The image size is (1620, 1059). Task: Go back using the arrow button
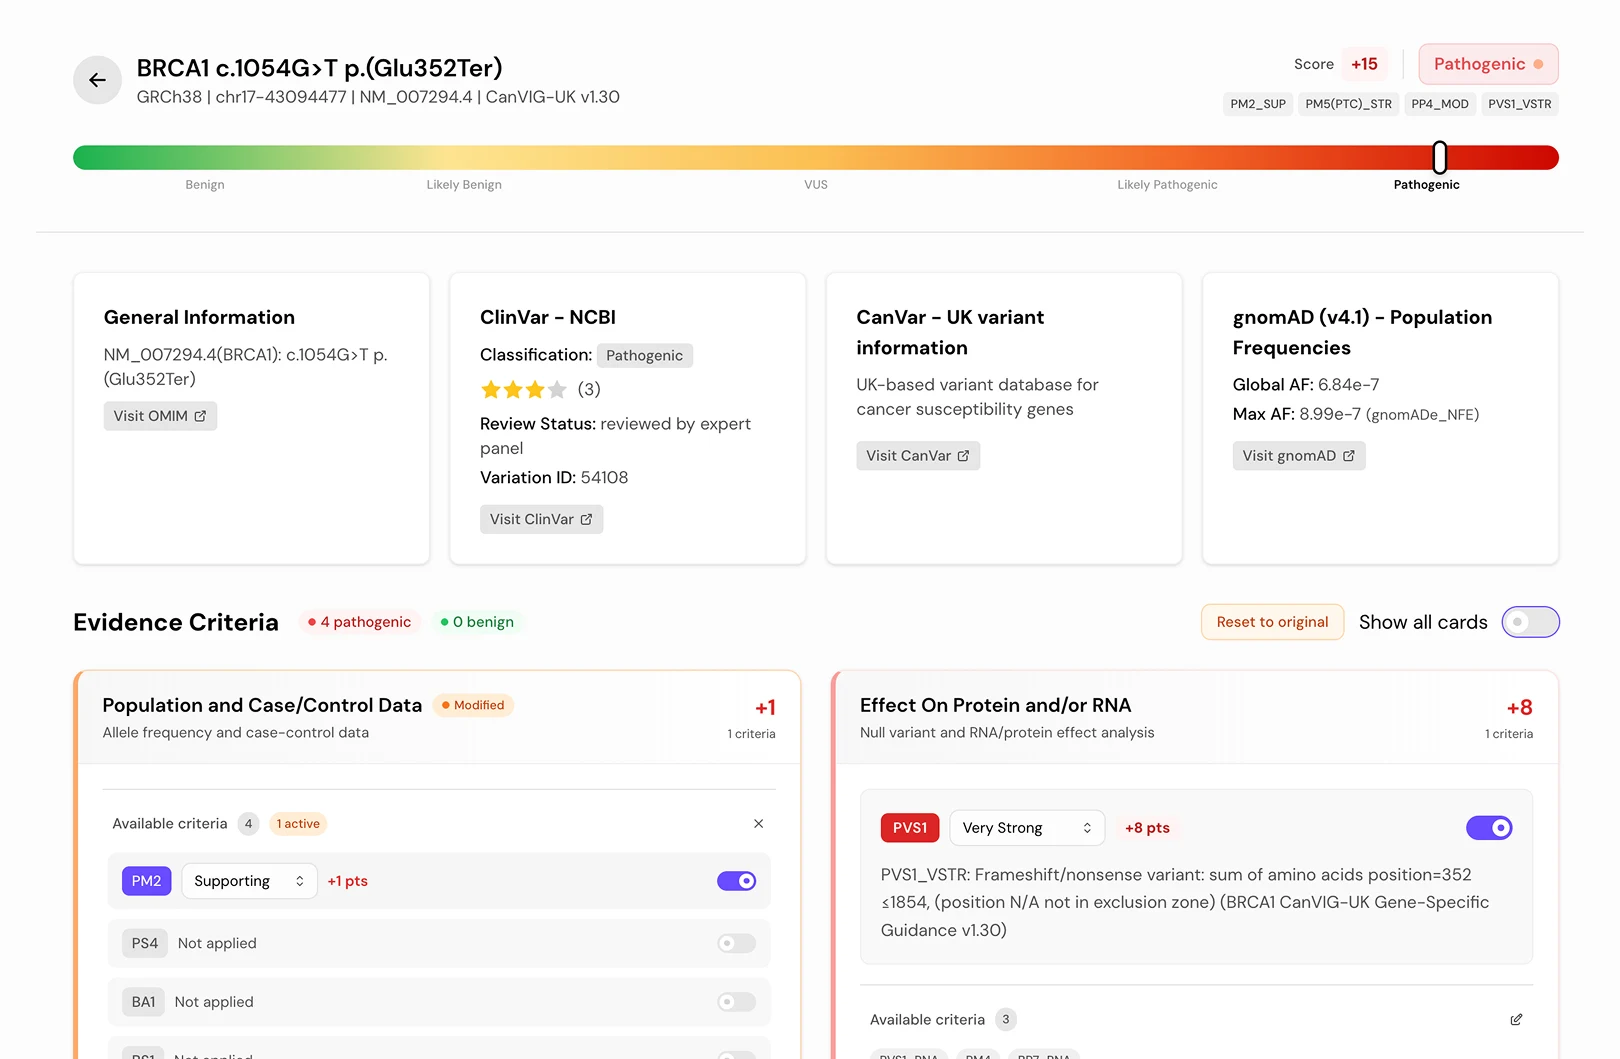point(97,80)
